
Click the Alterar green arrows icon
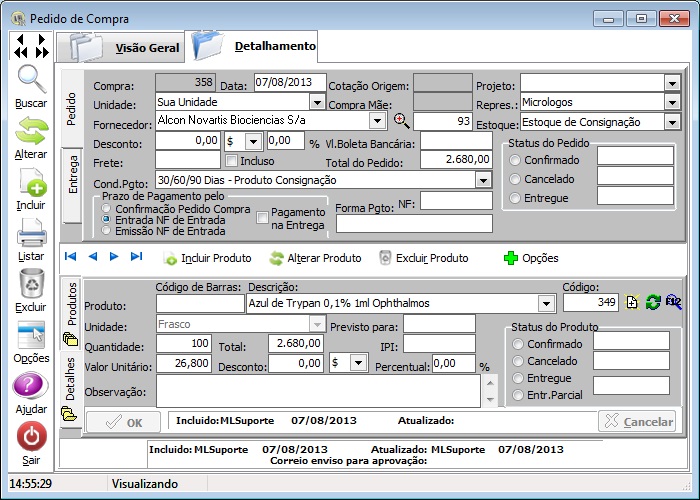pyautogui.click(x=31, y=131)
